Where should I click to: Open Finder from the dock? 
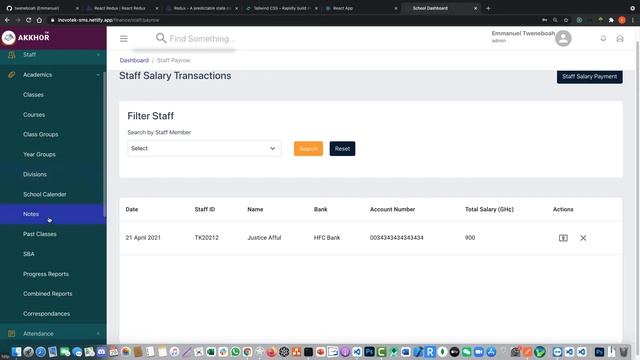coord(16,352)
